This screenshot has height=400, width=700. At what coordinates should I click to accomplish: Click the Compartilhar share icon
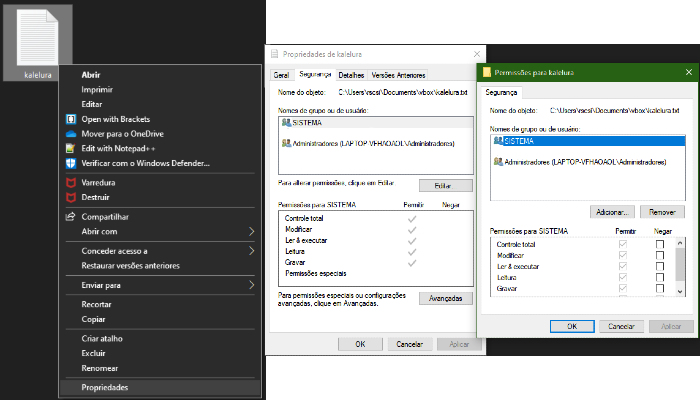pyautogui.click(x=71, y=217)
